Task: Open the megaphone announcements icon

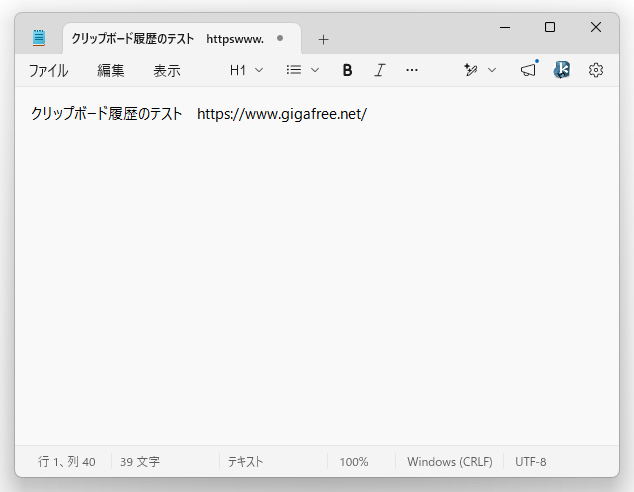Action: [x=528, y=70]
